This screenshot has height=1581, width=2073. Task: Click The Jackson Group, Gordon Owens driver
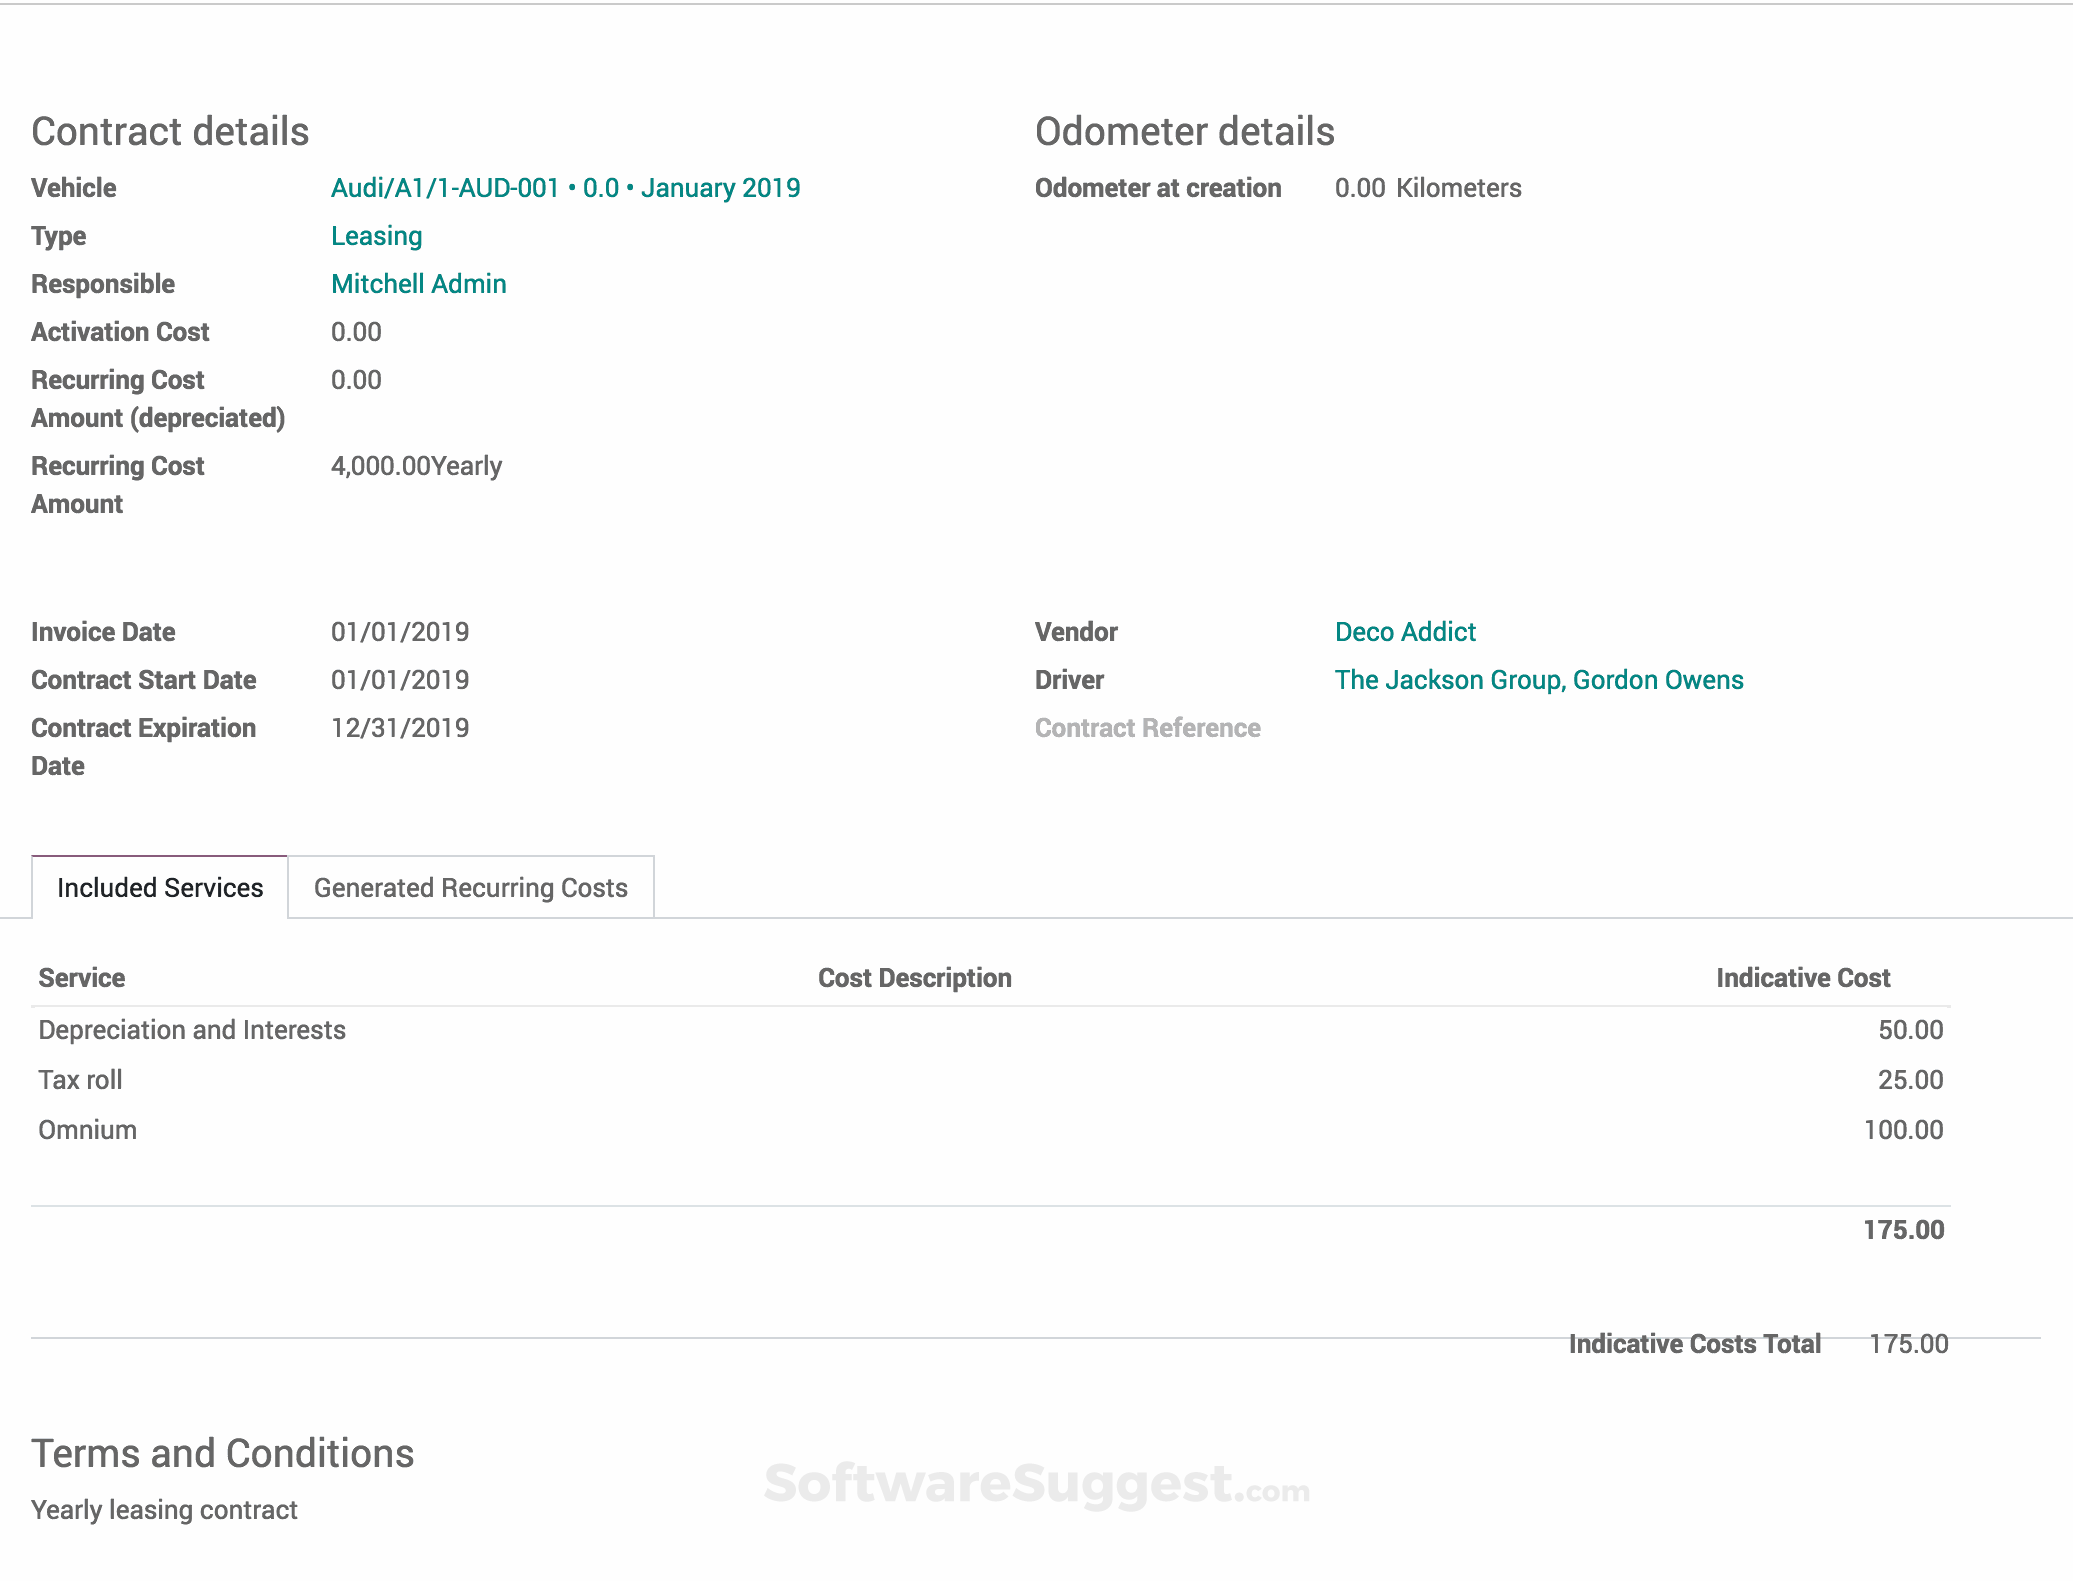pos(1538,680)
